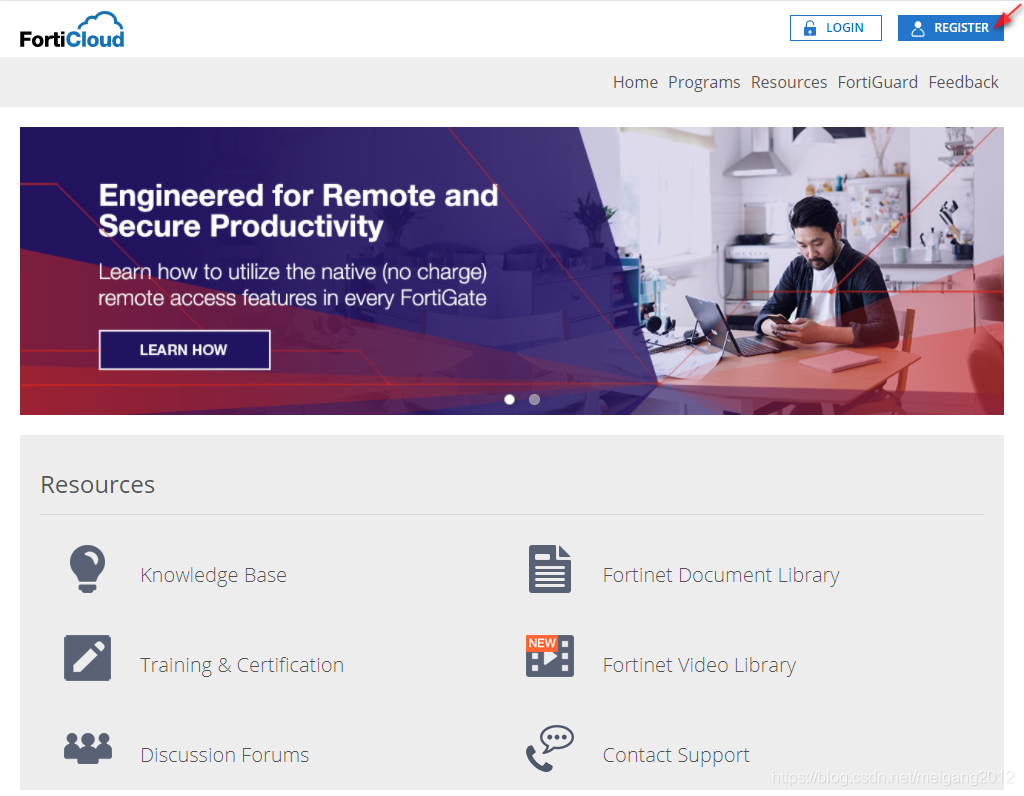The image size is (1024, 796).
Task: Select the first carousel slide dot
Action: tap(509, 400)
